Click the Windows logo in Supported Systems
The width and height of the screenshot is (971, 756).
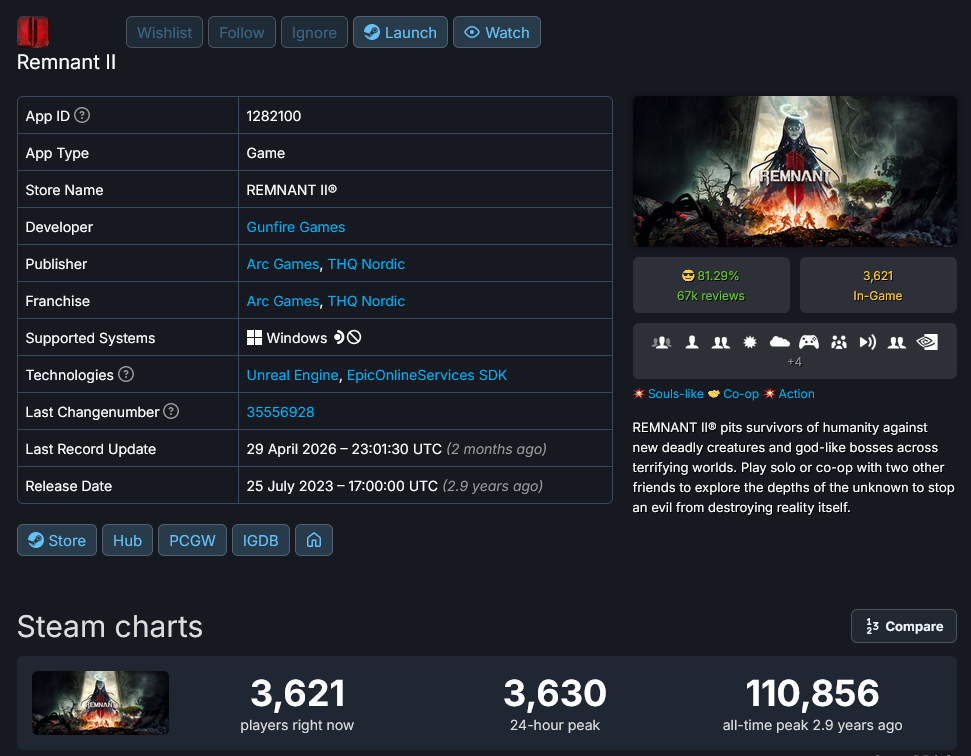tap(254, 337)
